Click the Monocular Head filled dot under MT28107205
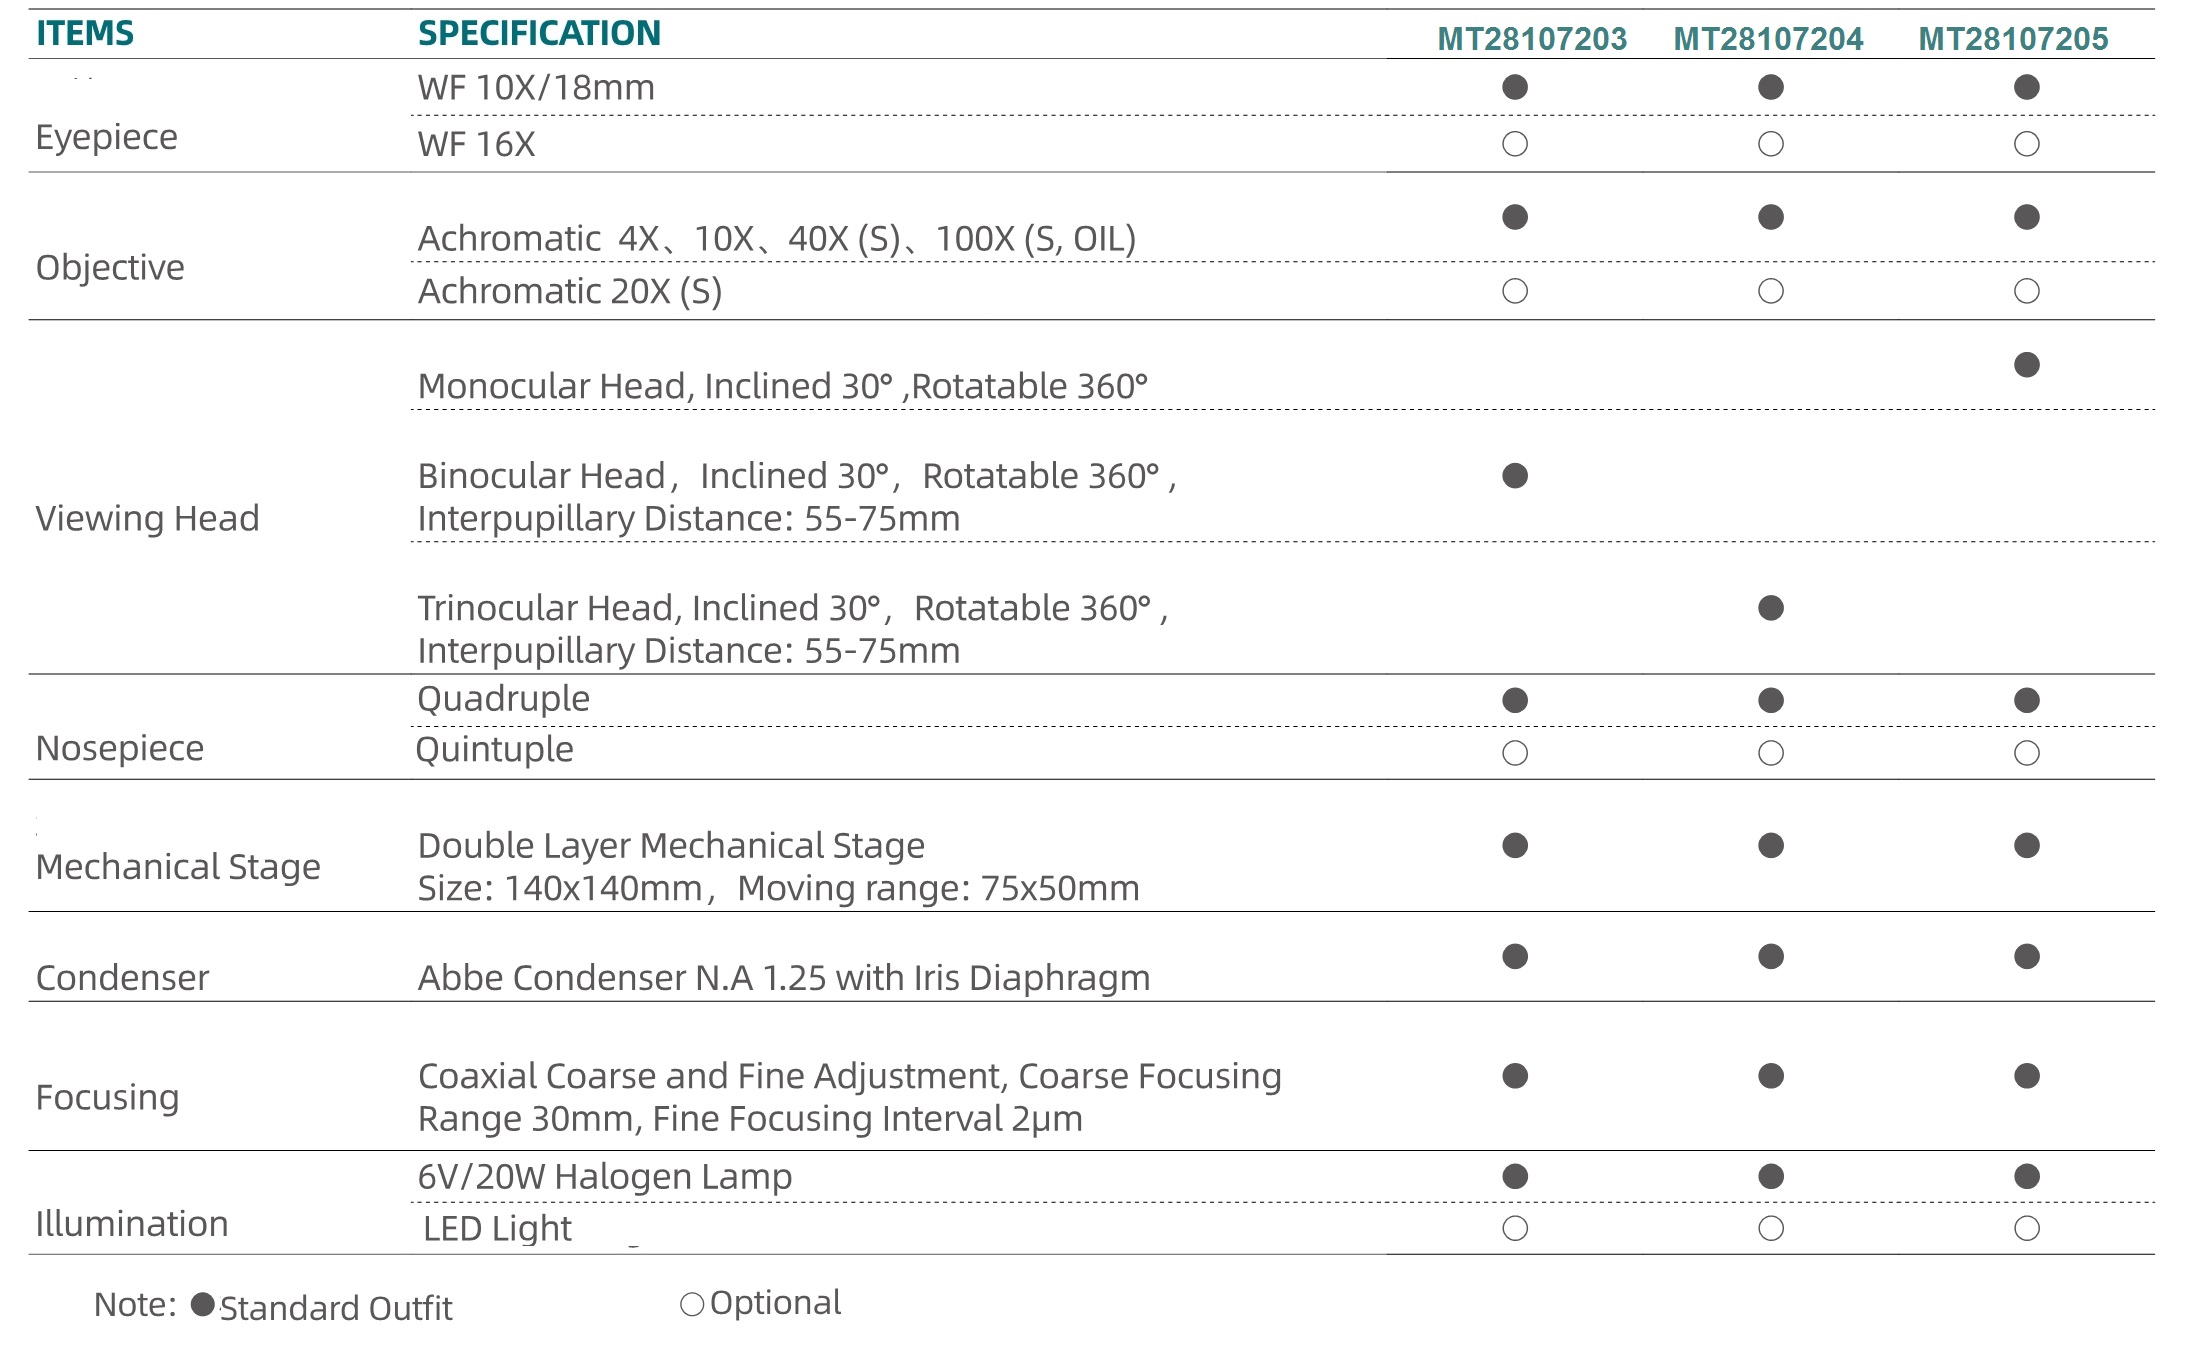 pos(2026,365)
